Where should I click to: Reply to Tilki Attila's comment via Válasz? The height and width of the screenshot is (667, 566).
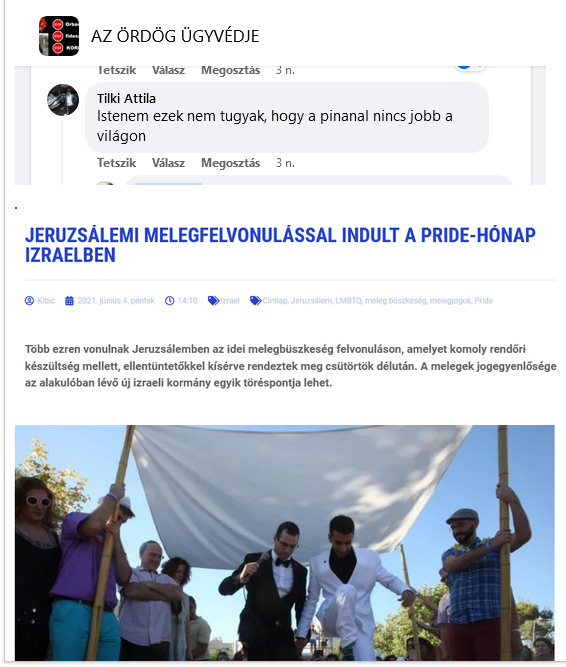[168, 162]
